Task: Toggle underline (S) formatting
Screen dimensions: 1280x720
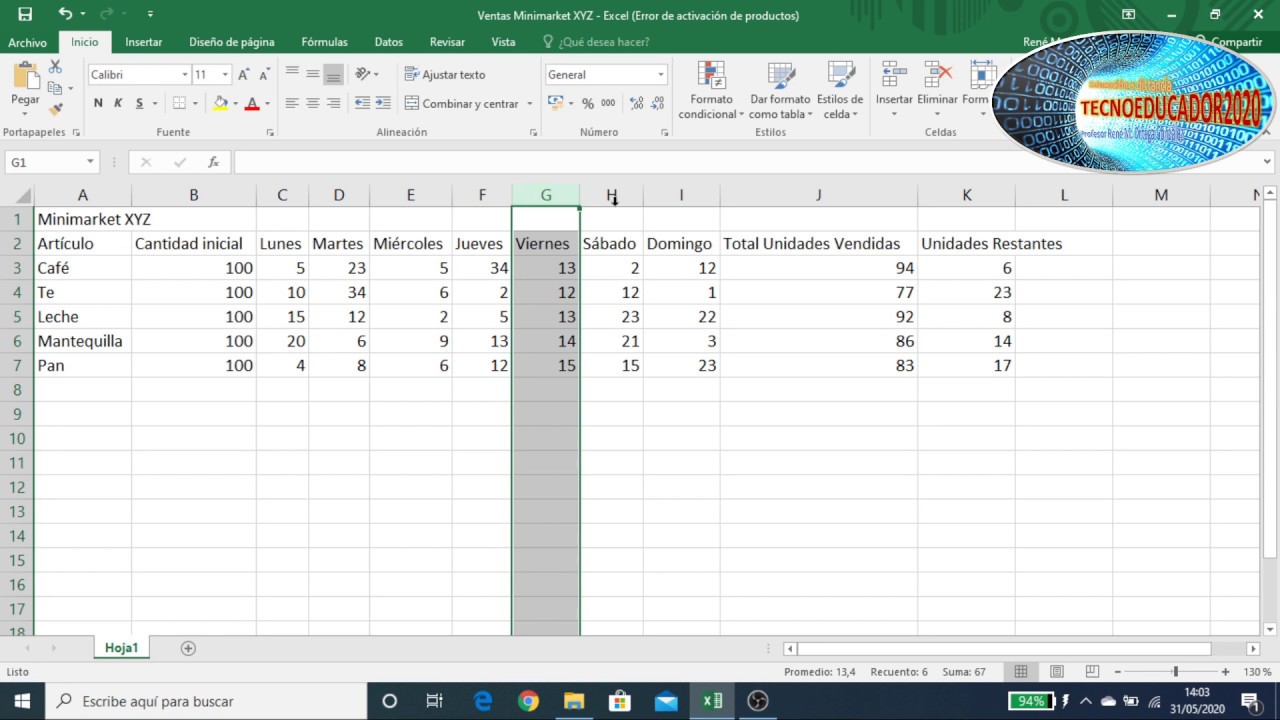Action: coord(139,103)
